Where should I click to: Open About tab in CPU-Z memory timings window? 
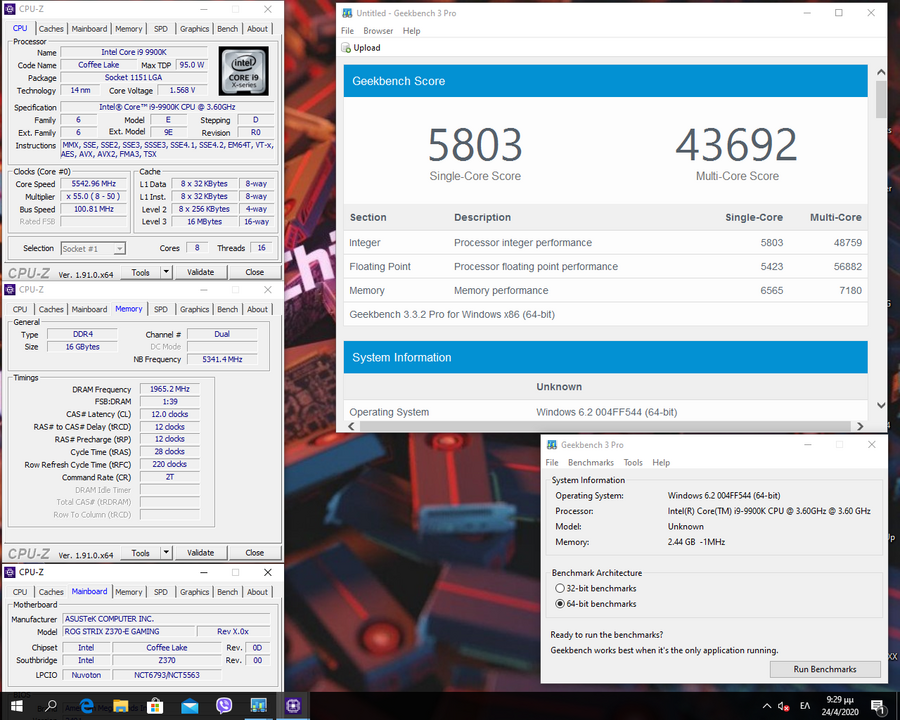click(x=257, y=309)
